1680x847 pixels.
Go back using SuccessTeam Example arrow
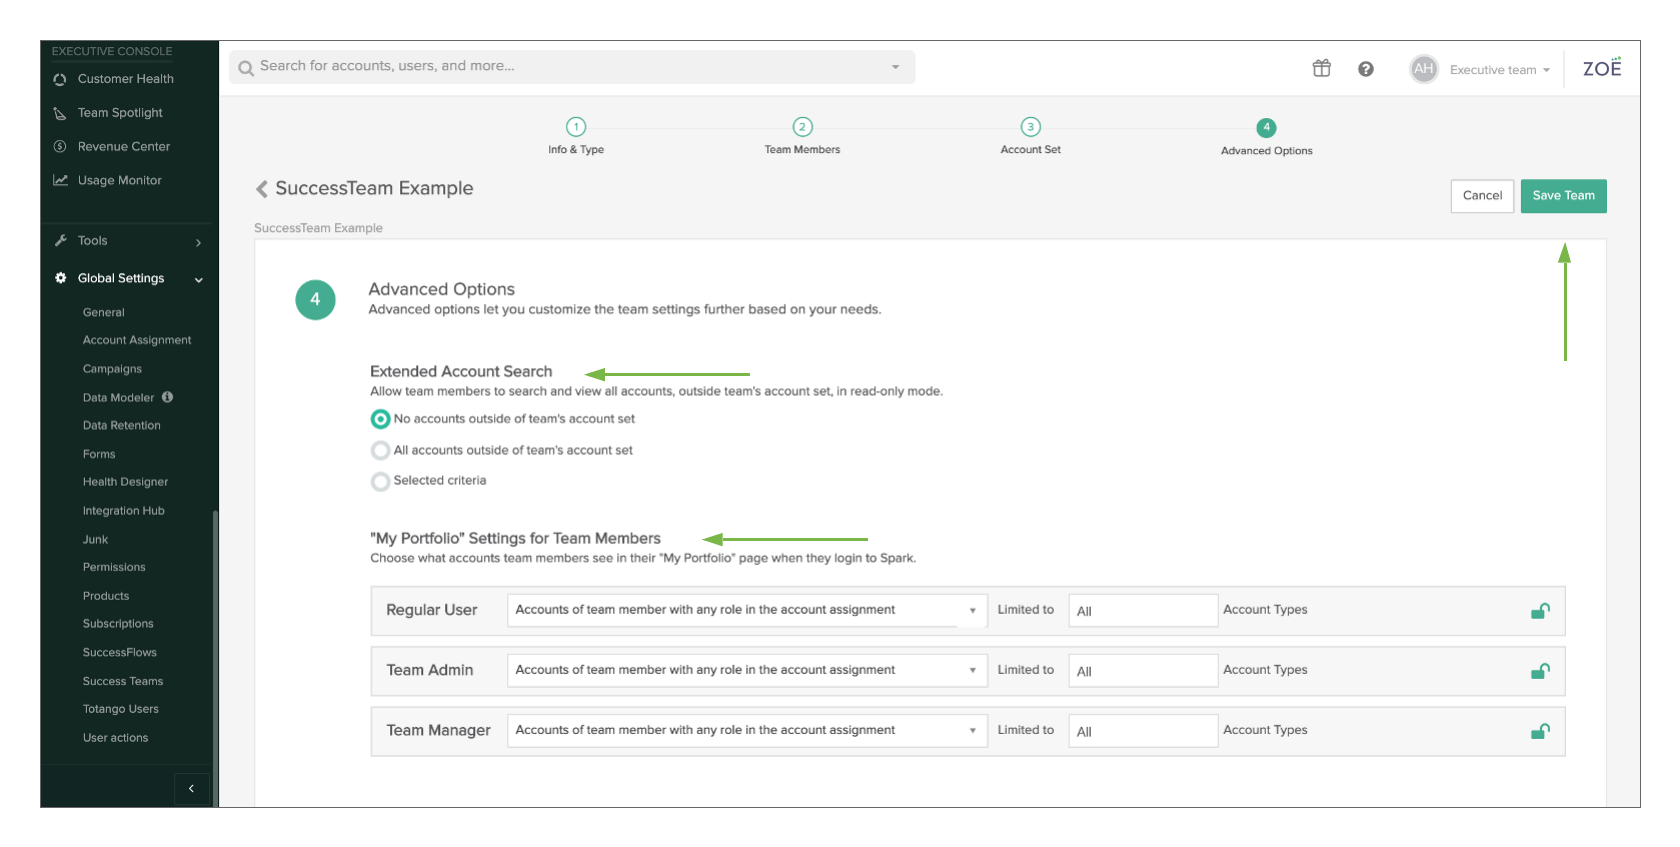point(262,189)
